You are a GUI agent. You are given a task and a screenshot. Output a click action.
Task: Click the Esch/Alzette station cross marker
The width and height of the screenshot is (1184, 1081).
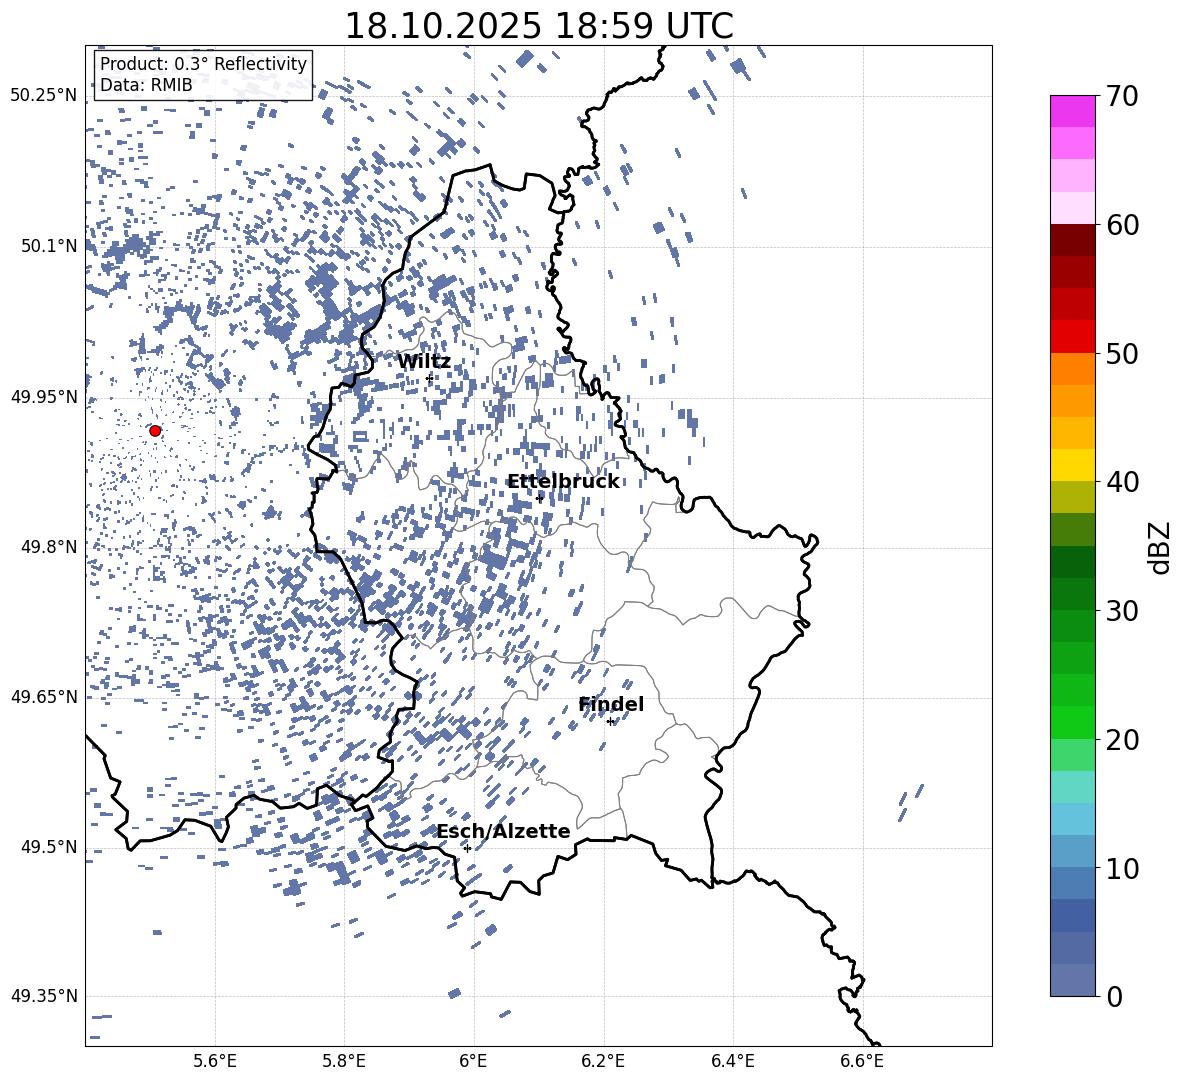(467, 848)
